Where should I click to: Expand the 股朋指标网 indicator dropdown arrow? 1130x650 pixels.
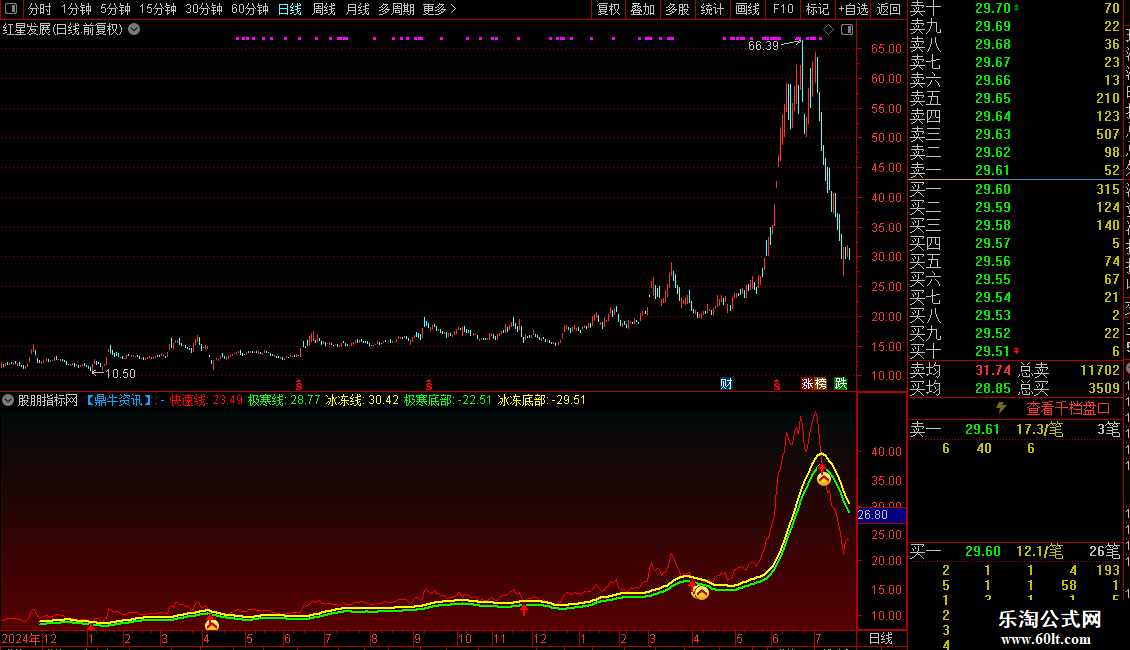click(8, 400)
